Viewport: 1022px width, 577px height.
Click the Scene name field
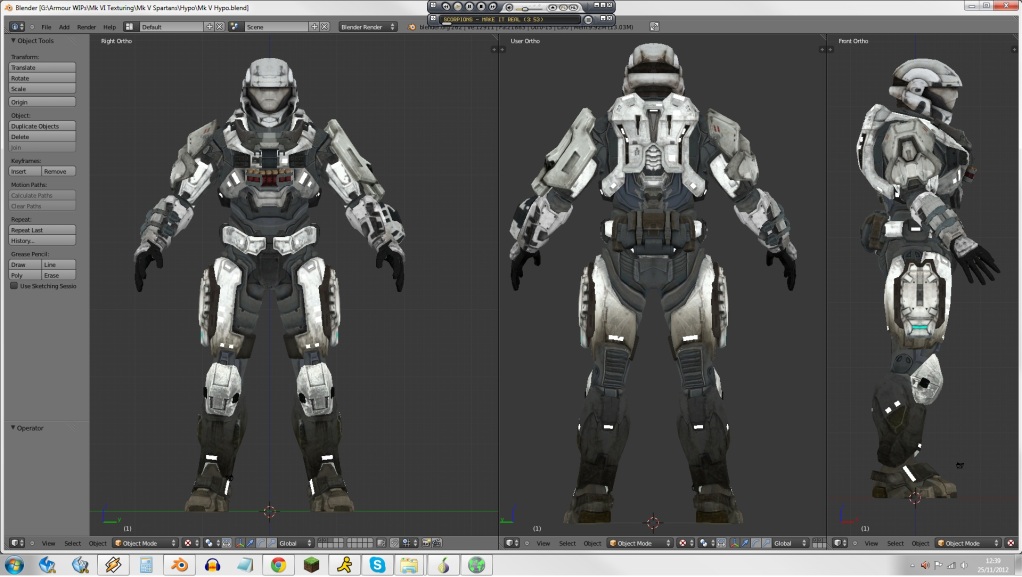coord(276,27)
